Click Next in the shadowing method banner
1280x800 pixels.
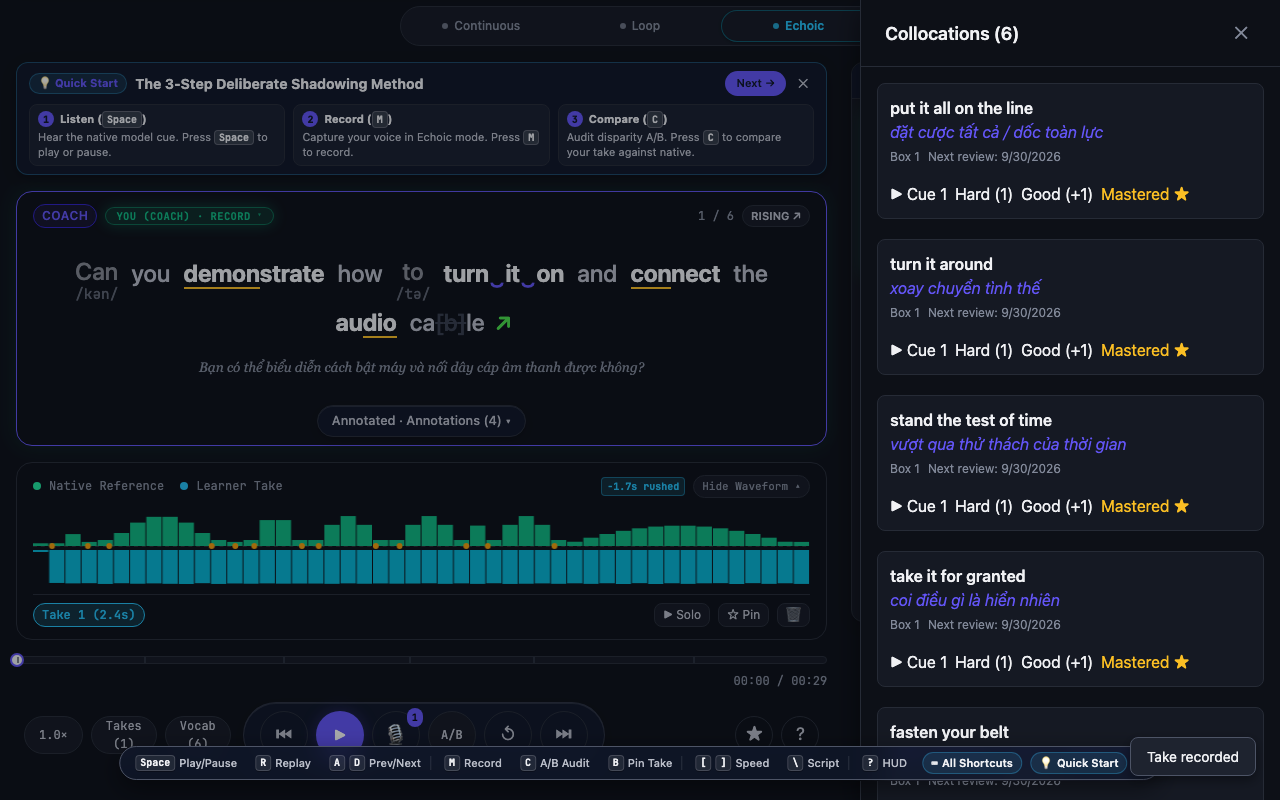click(x=755, y=84)
